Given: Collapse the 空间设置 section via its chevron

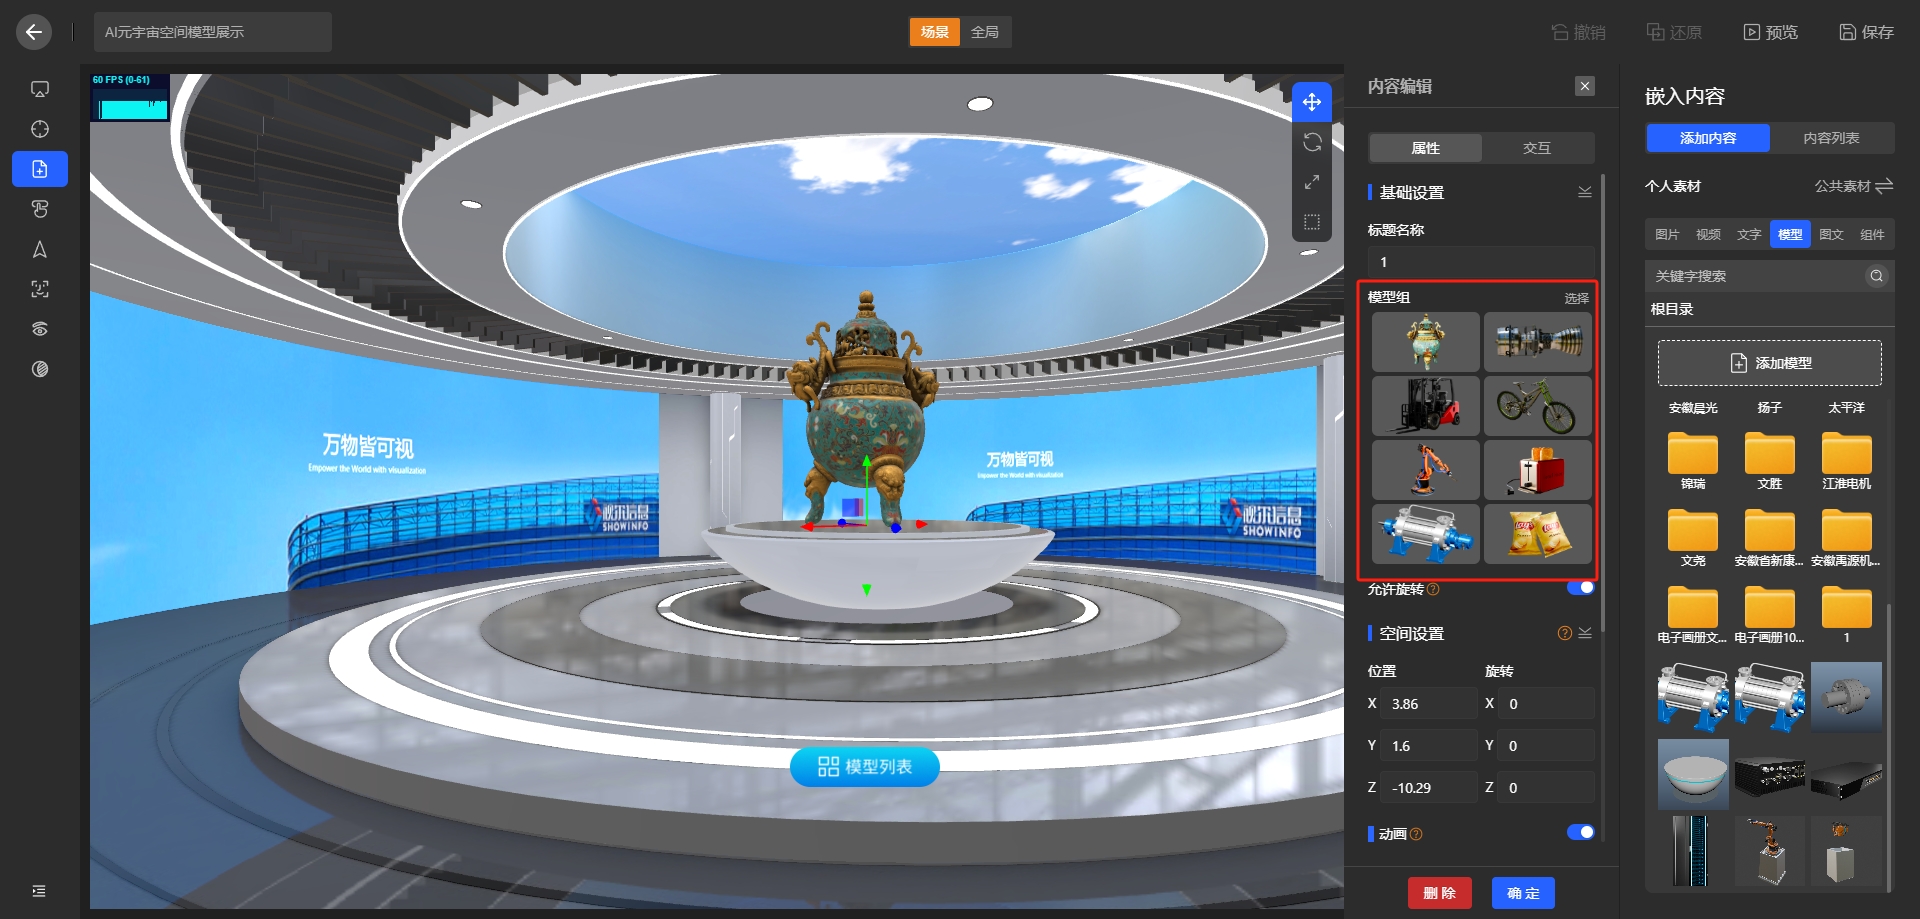Looking at the screenshot, I should pos(1583,632).
